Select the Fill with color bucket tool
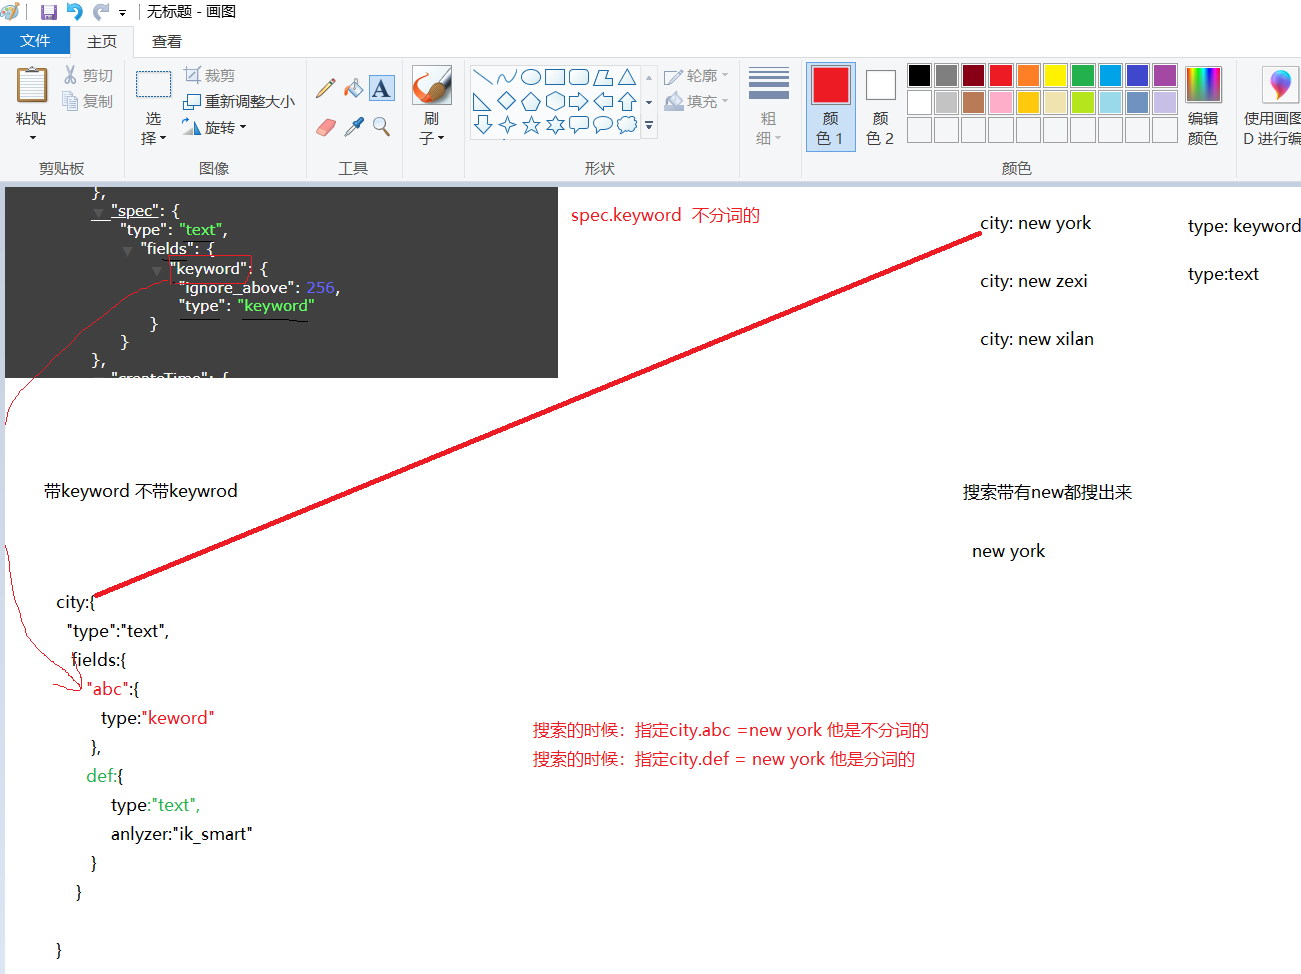 [354, 88]
